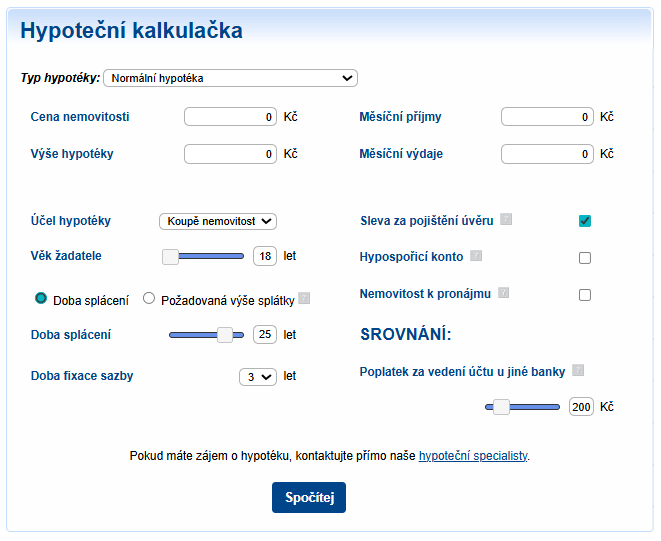Enable the Hypospořicí konto checkbox
The height and width of the screenshot is (541, 661).
[585, 258]
